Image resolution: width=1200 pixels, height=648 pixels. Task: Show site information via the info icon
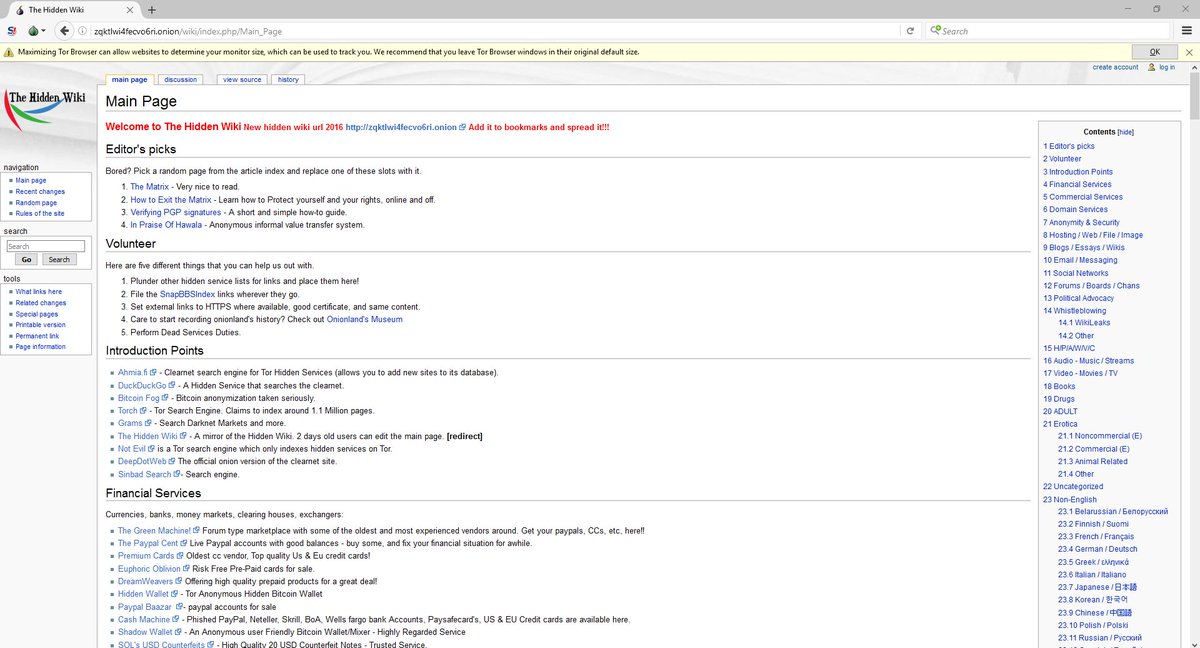[x=82, y=31]
